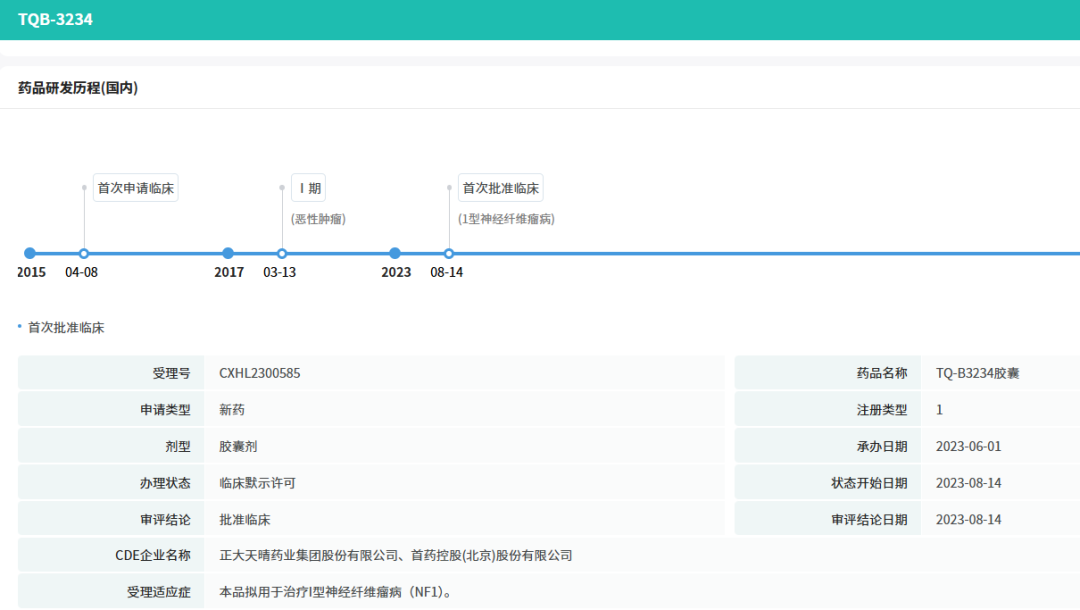Click the 临床默示许可 status value
Viewport: 1080px width, 610px height.
click(258, 483)
